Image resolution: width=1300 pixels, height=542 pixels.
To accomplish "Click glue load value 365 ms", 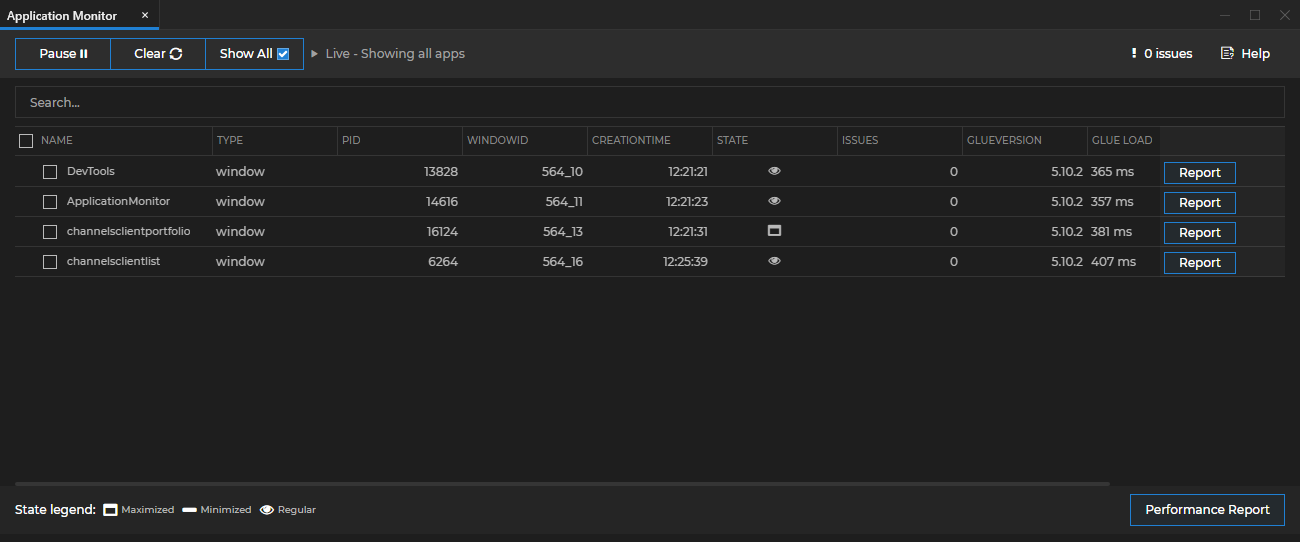I will point(1112,172).
